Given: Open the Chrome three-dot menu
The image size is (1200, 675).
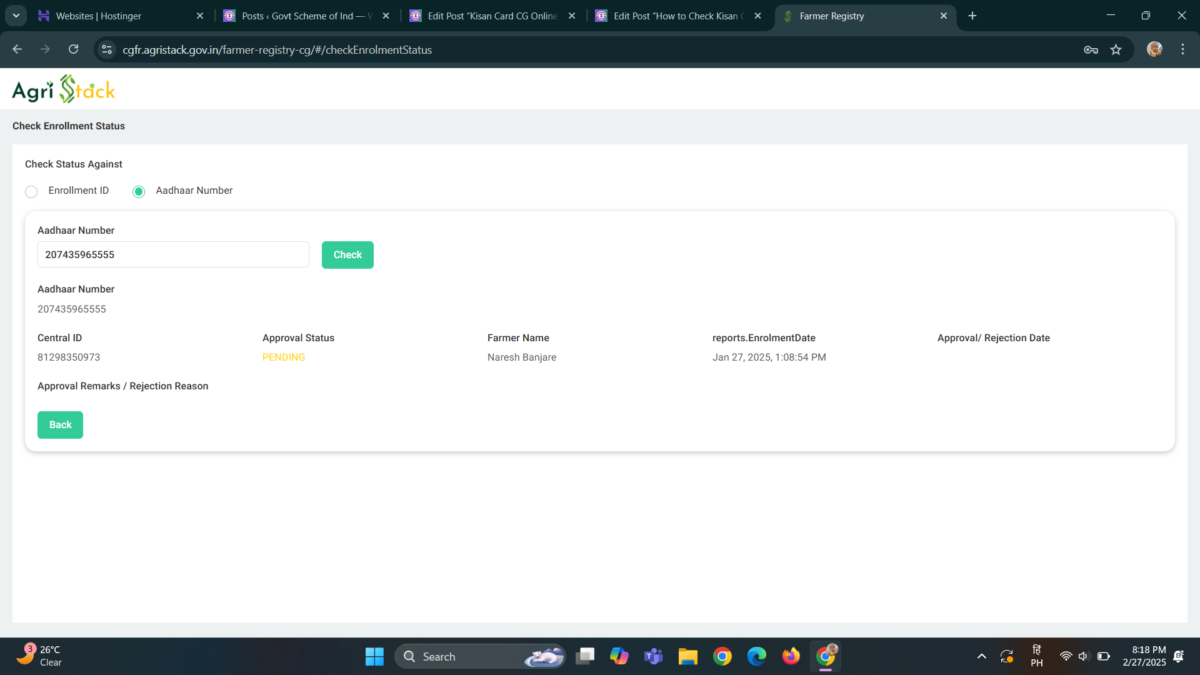Looking at the screenshot, I should click(x=1183, y=49).
